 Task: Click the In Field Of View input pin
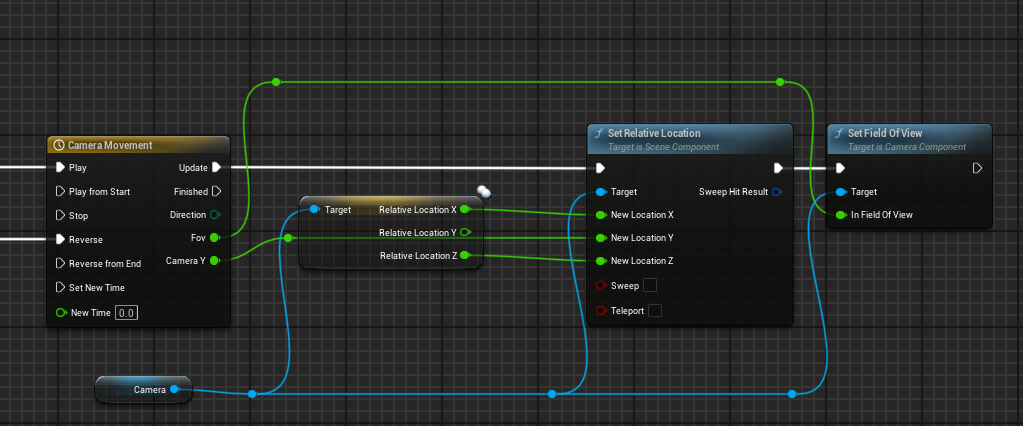tap(841, 215)
